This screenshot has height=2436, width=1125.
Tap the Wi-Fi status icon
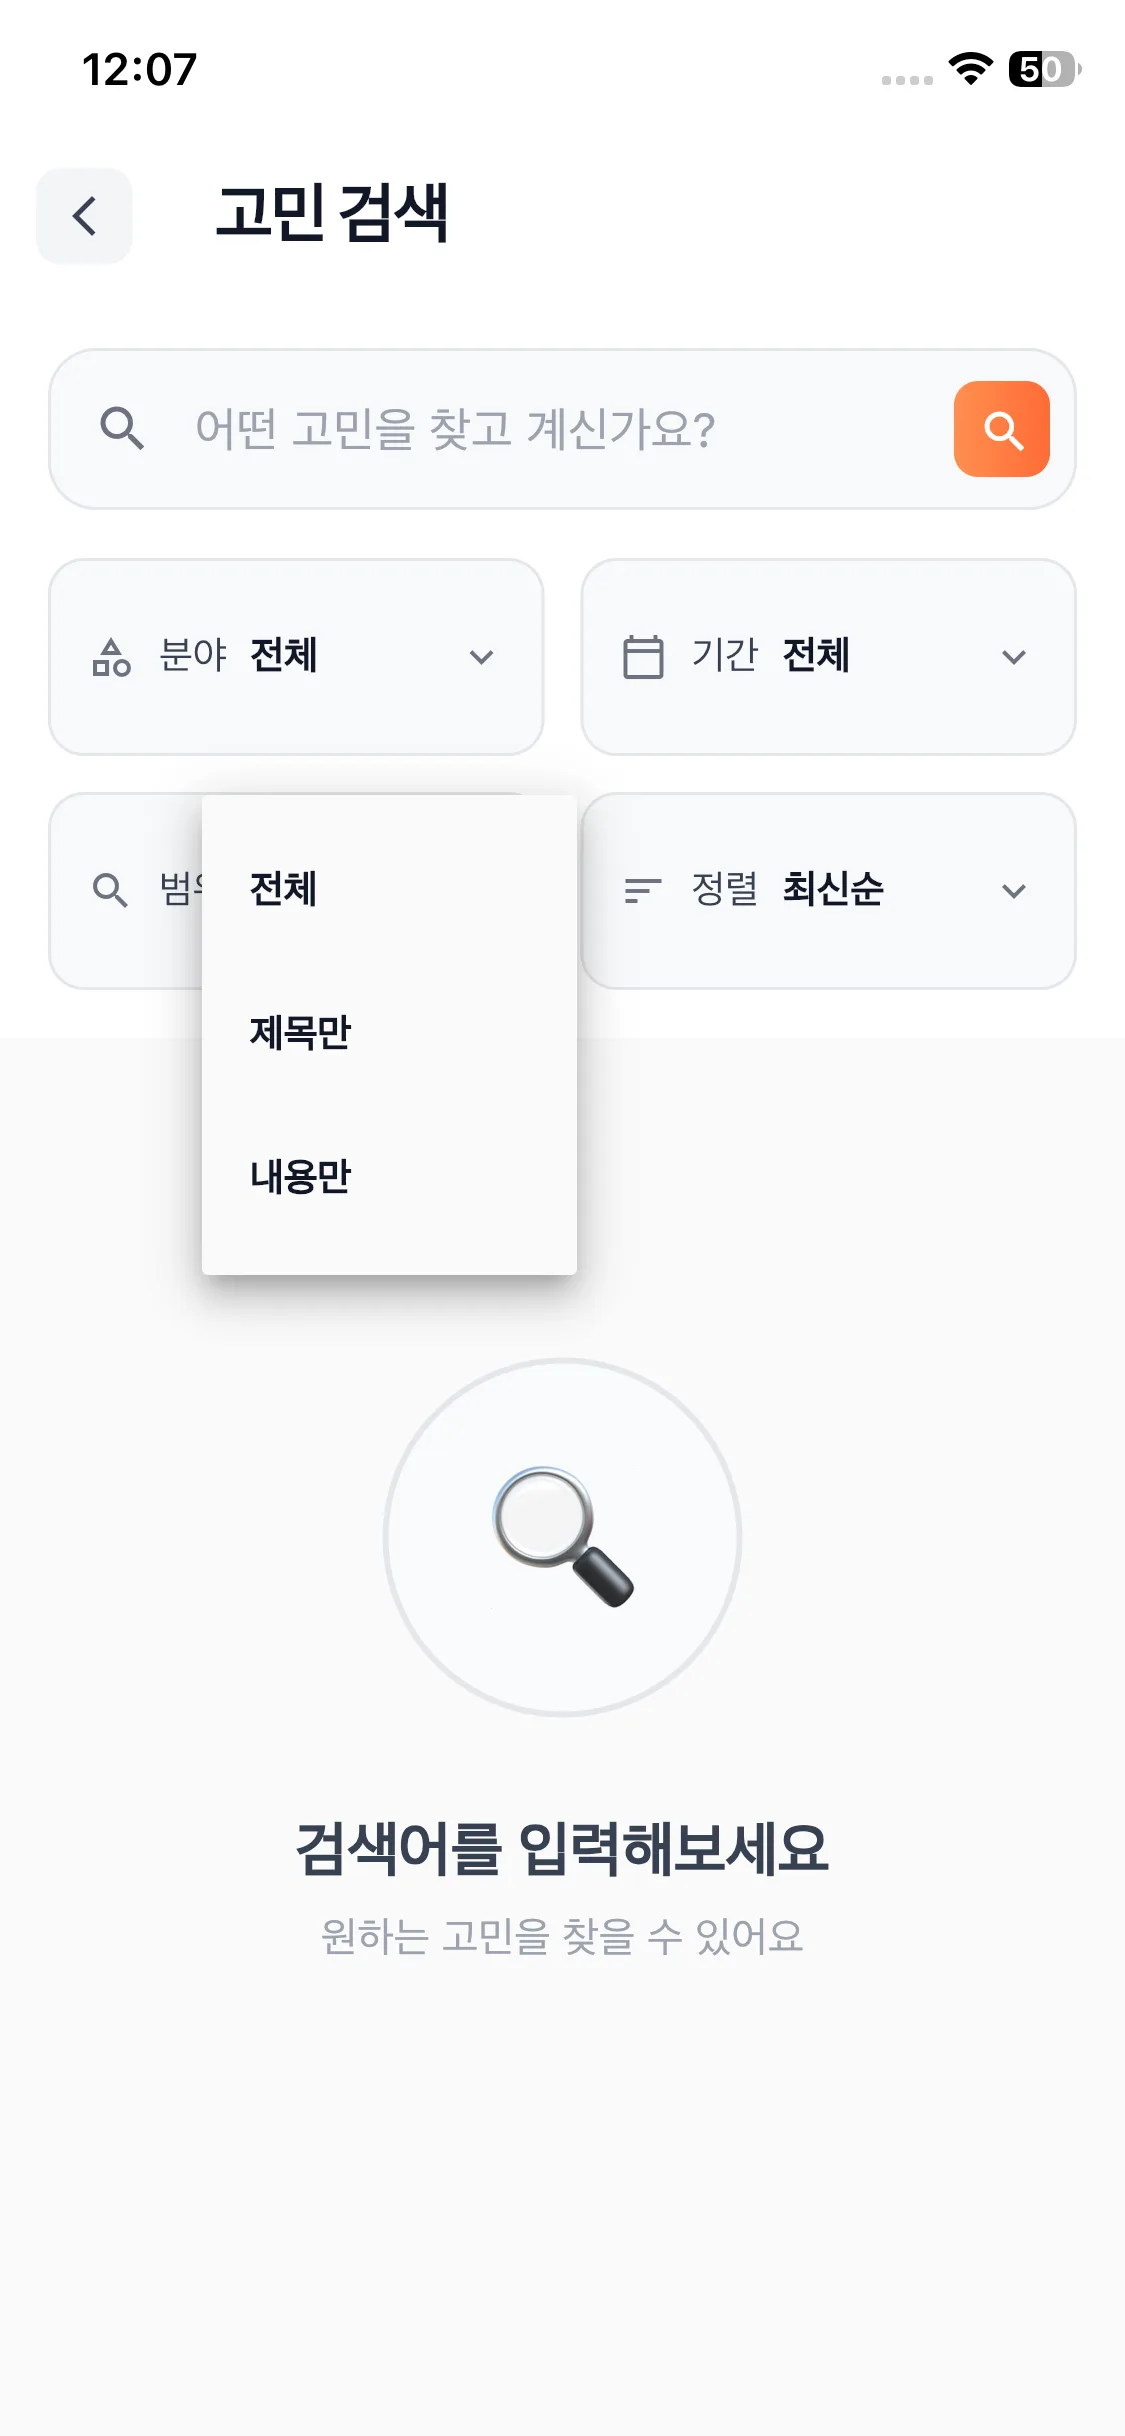(970, 69)
